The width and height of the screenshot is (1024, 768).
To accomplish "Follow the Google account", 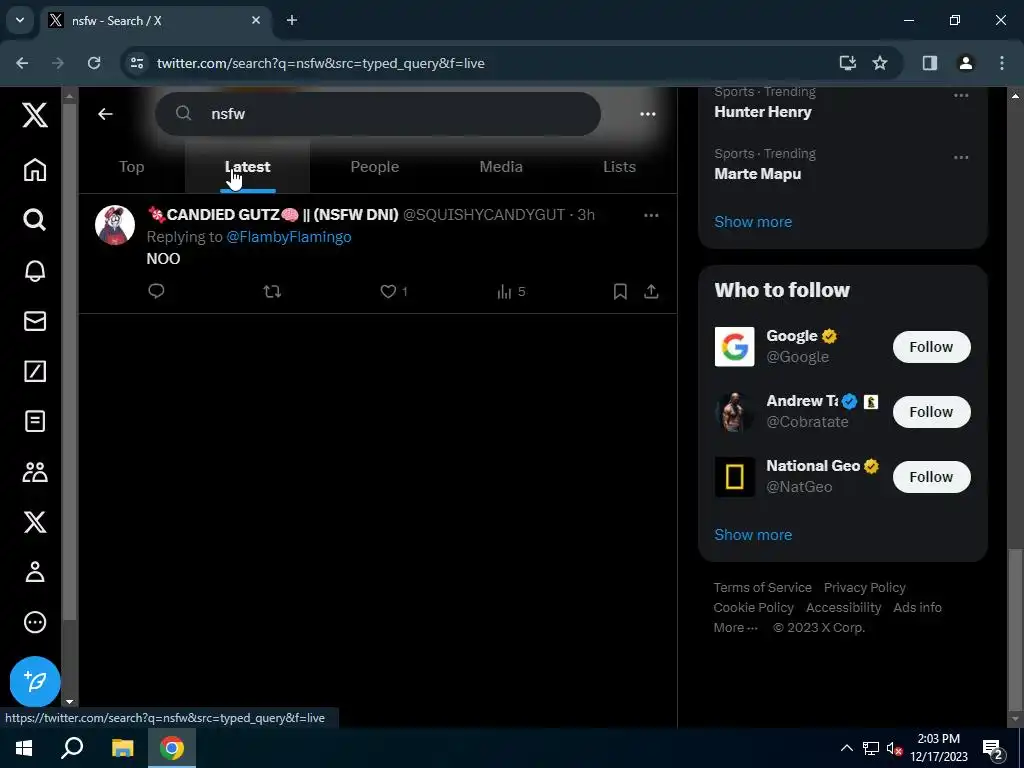I will point(931,347).
